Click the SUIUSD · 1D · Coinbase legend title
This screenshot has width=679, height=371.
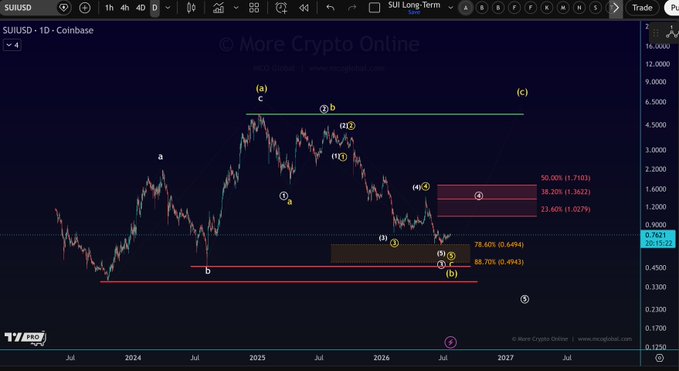pos(48,30)
